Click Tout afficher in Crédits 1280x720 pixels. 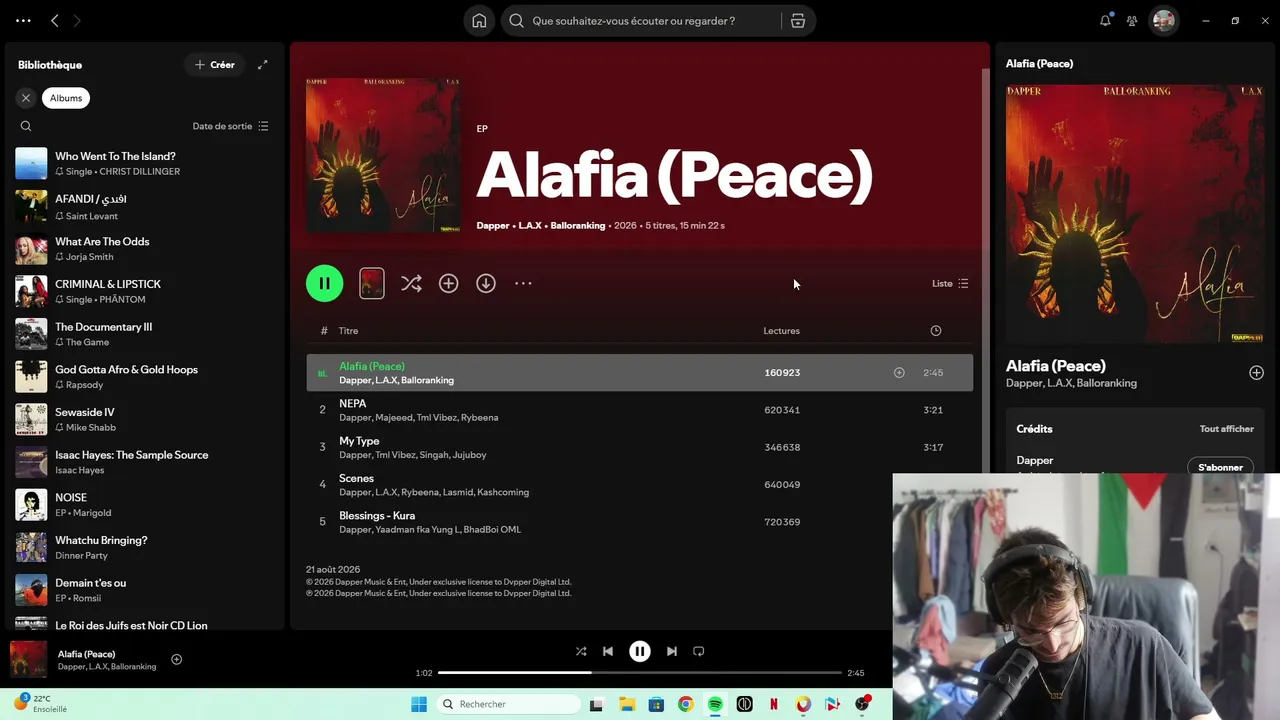point(1226,429)
